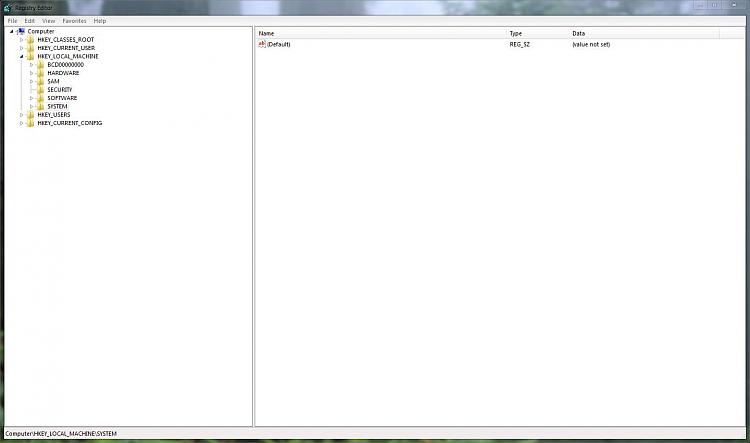Open the File menu
This screenshot has width=750, height=443.
[x=12, y=21]
